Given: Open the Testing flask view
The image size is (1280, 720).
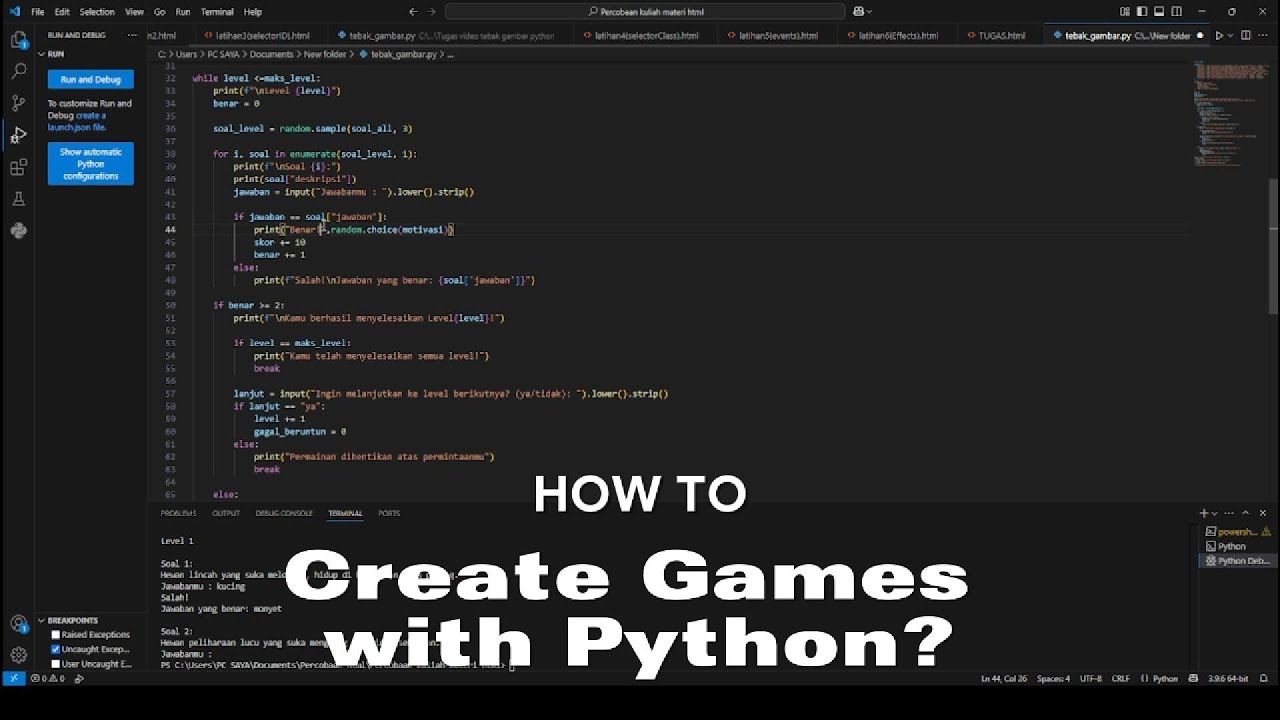Looking at the screenshot, I should pos(18,199).
